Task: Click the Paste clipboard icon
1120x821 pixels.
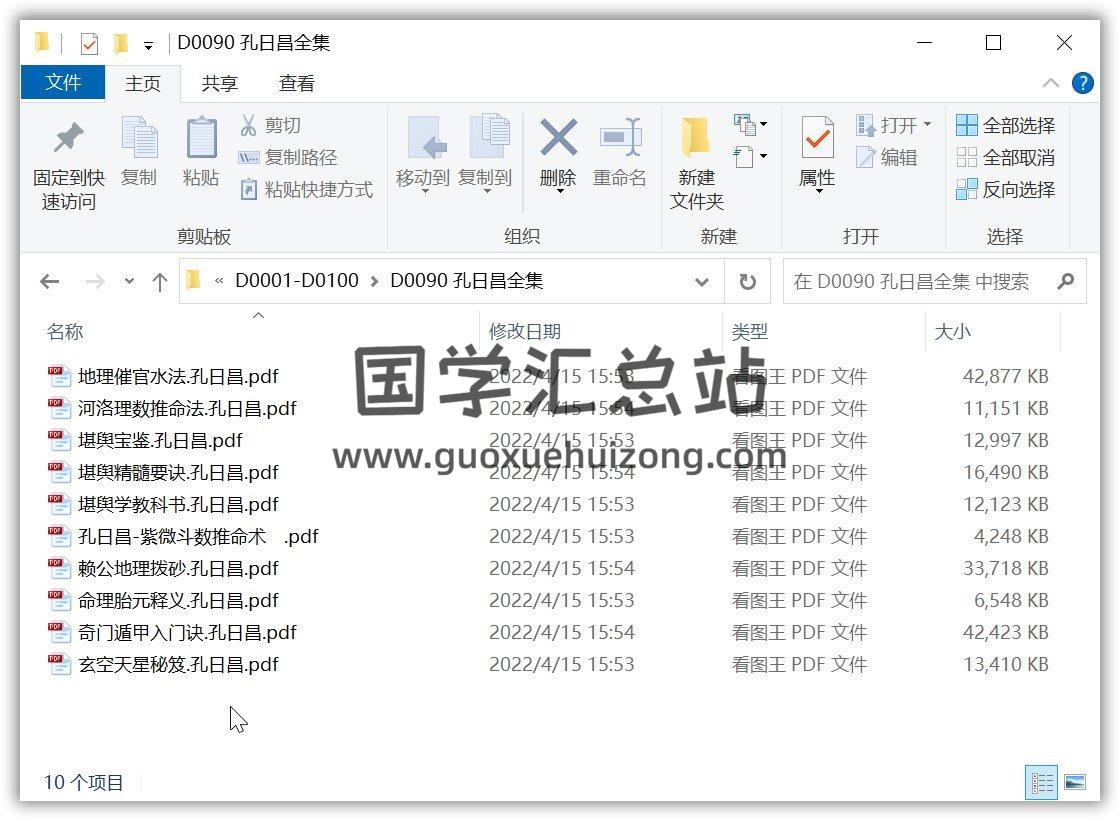Action: (201, 139)
